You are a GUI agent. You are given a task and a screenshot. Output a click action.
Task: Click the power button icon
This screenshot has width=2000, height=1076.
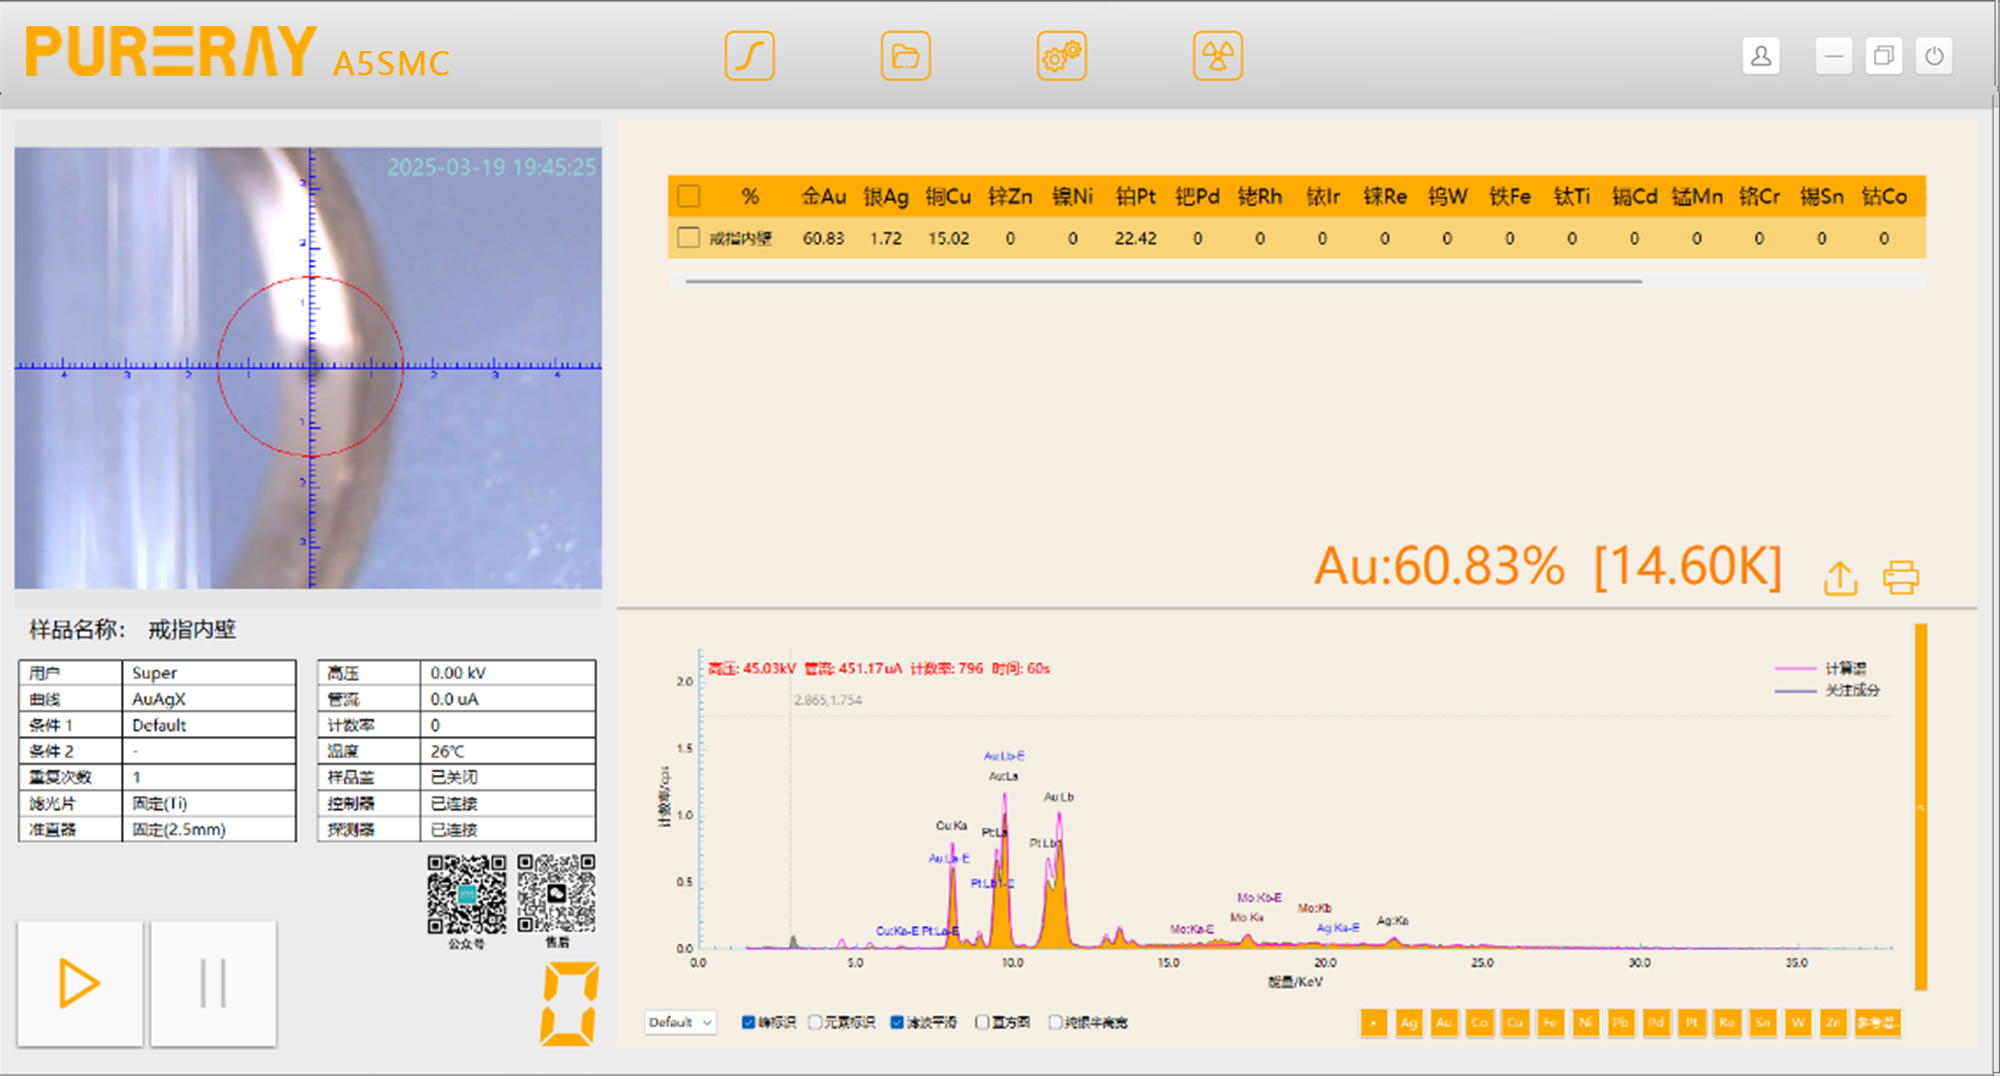1934,56
